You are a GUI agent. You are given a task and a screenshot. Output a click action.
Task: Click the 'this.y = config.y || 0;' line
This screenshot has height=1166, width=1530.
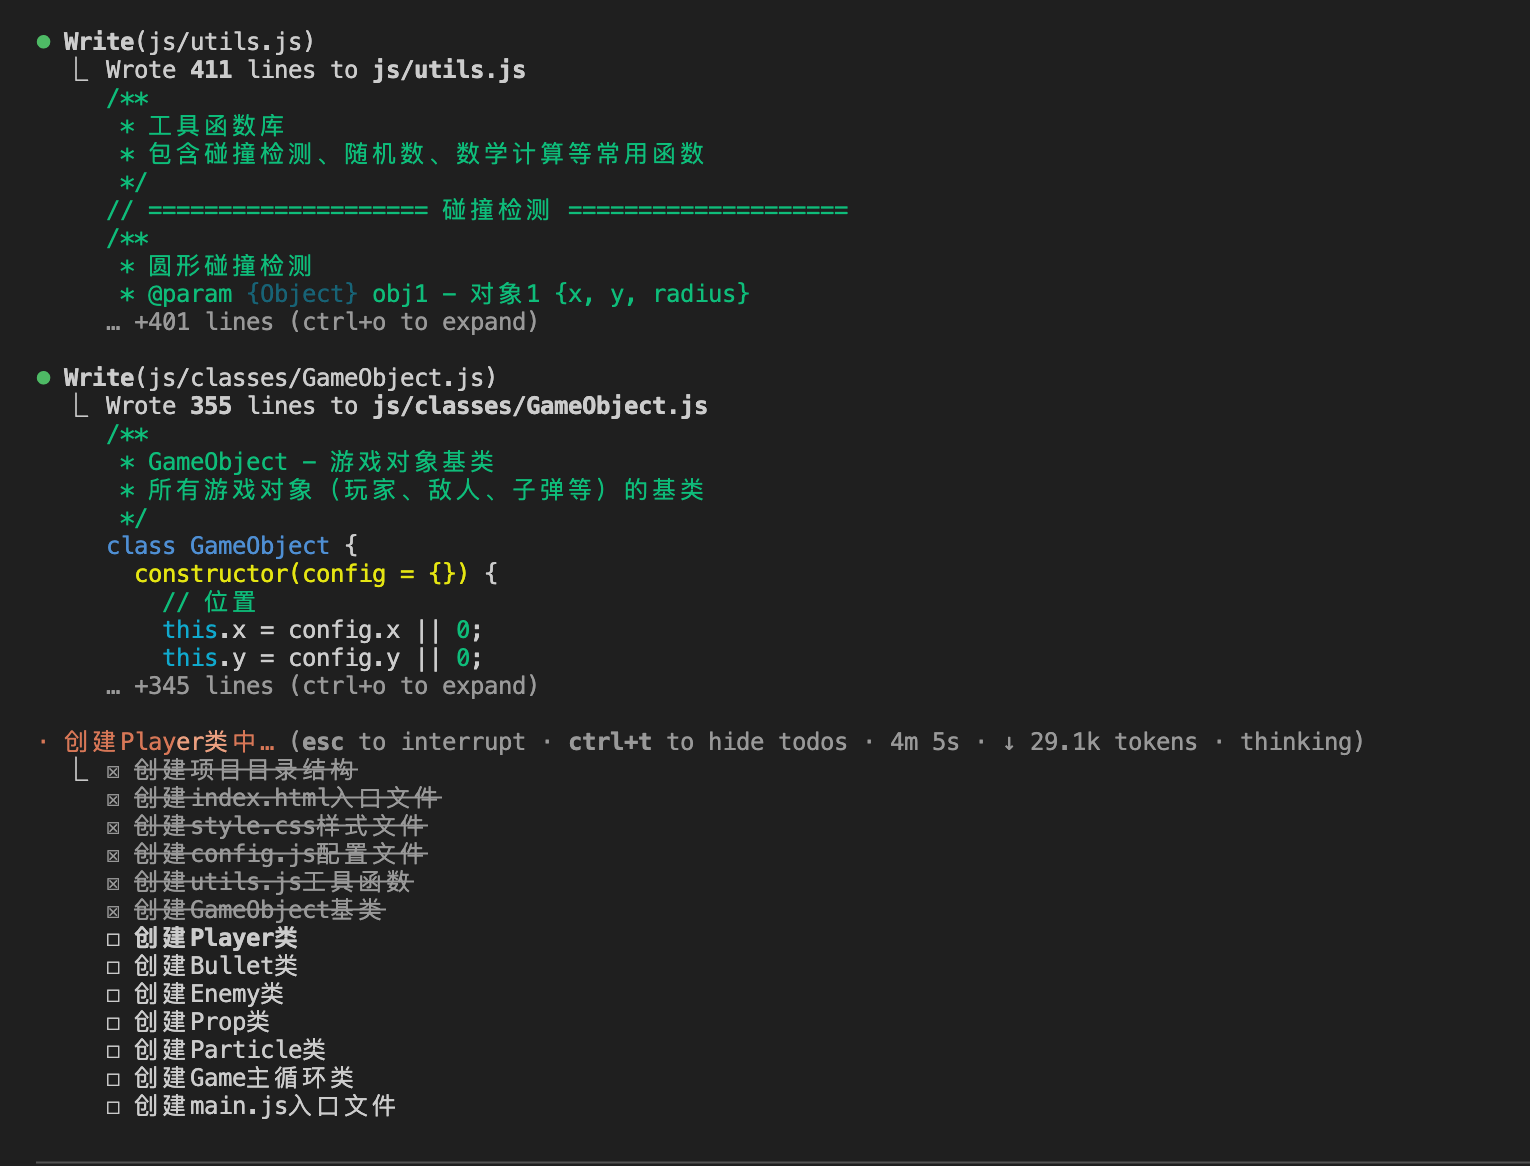coord(322,658)
